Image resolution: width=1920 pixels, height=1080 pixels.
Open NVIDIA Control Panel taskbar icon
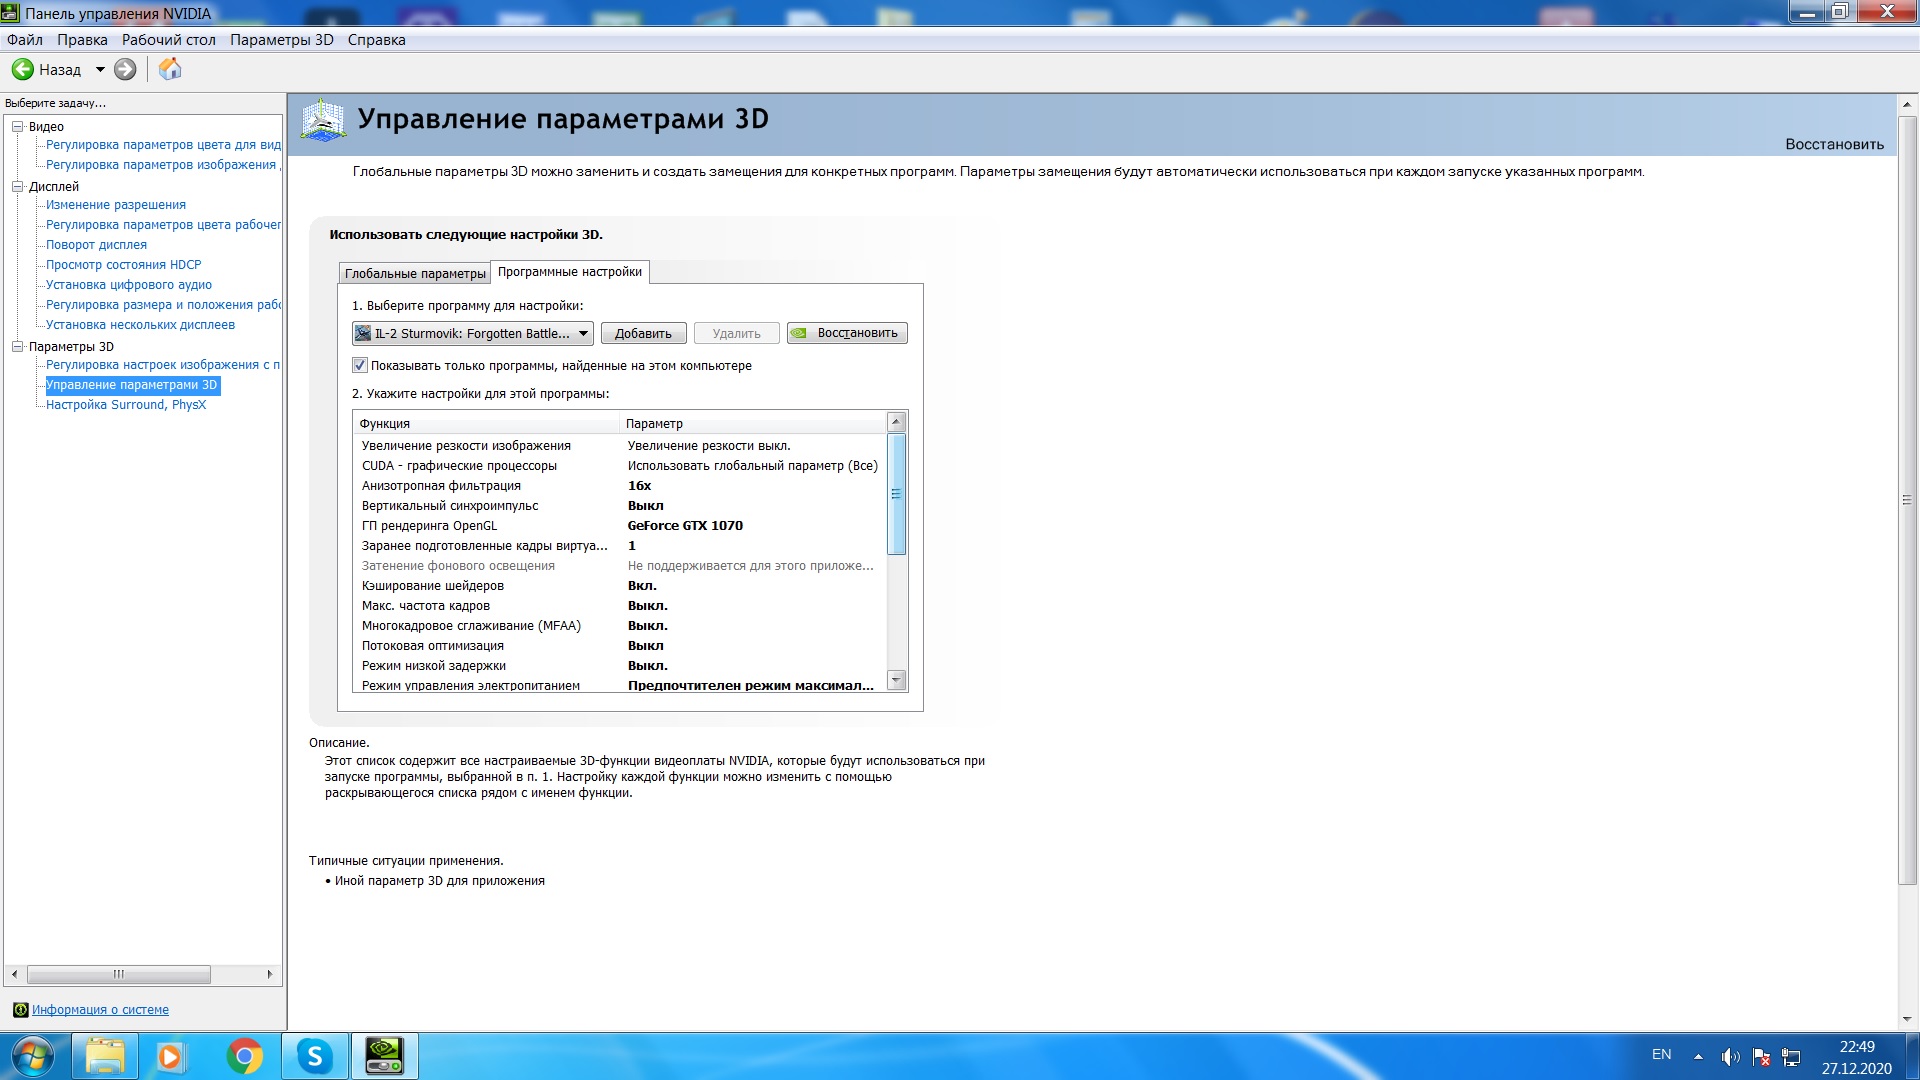(x=384, y=1056)
